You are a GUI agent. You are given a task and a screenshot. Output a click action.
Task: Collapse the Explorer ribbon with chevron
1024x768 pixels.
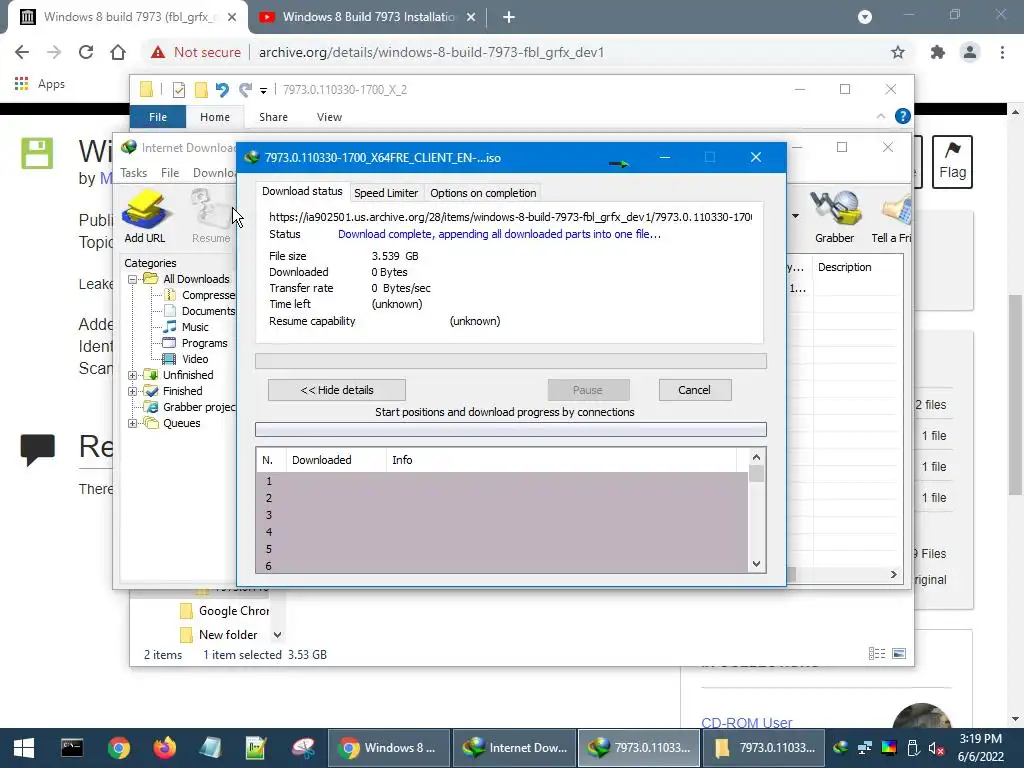coord(880,116)
